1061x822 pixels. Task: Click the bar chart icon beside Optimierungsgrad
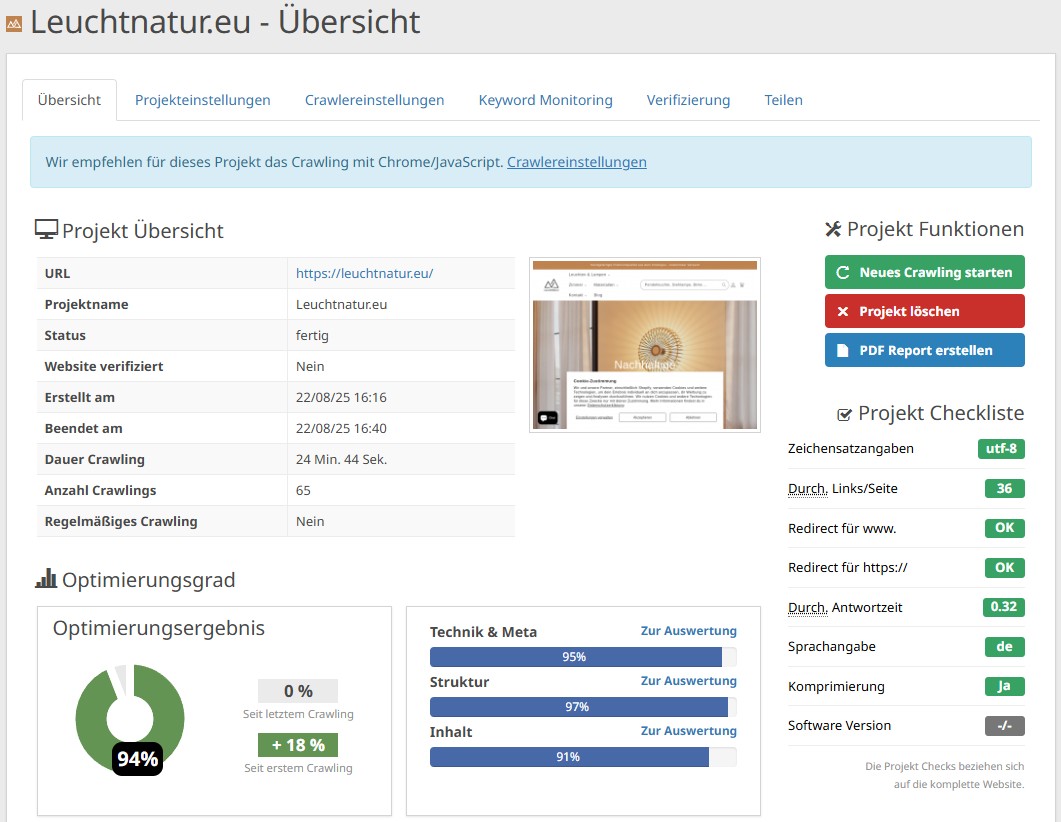tap(44, 577)
